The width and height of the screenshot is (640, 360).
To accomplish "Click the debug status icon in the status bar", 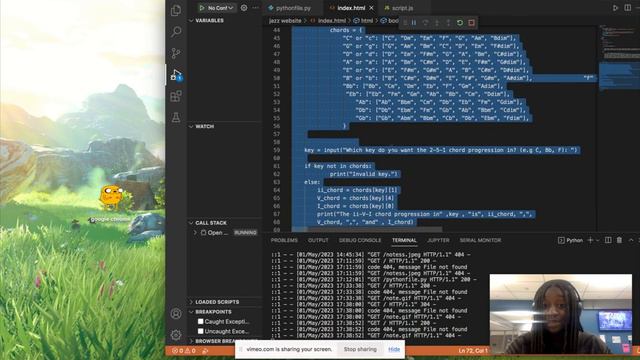I will click(205, 351).
